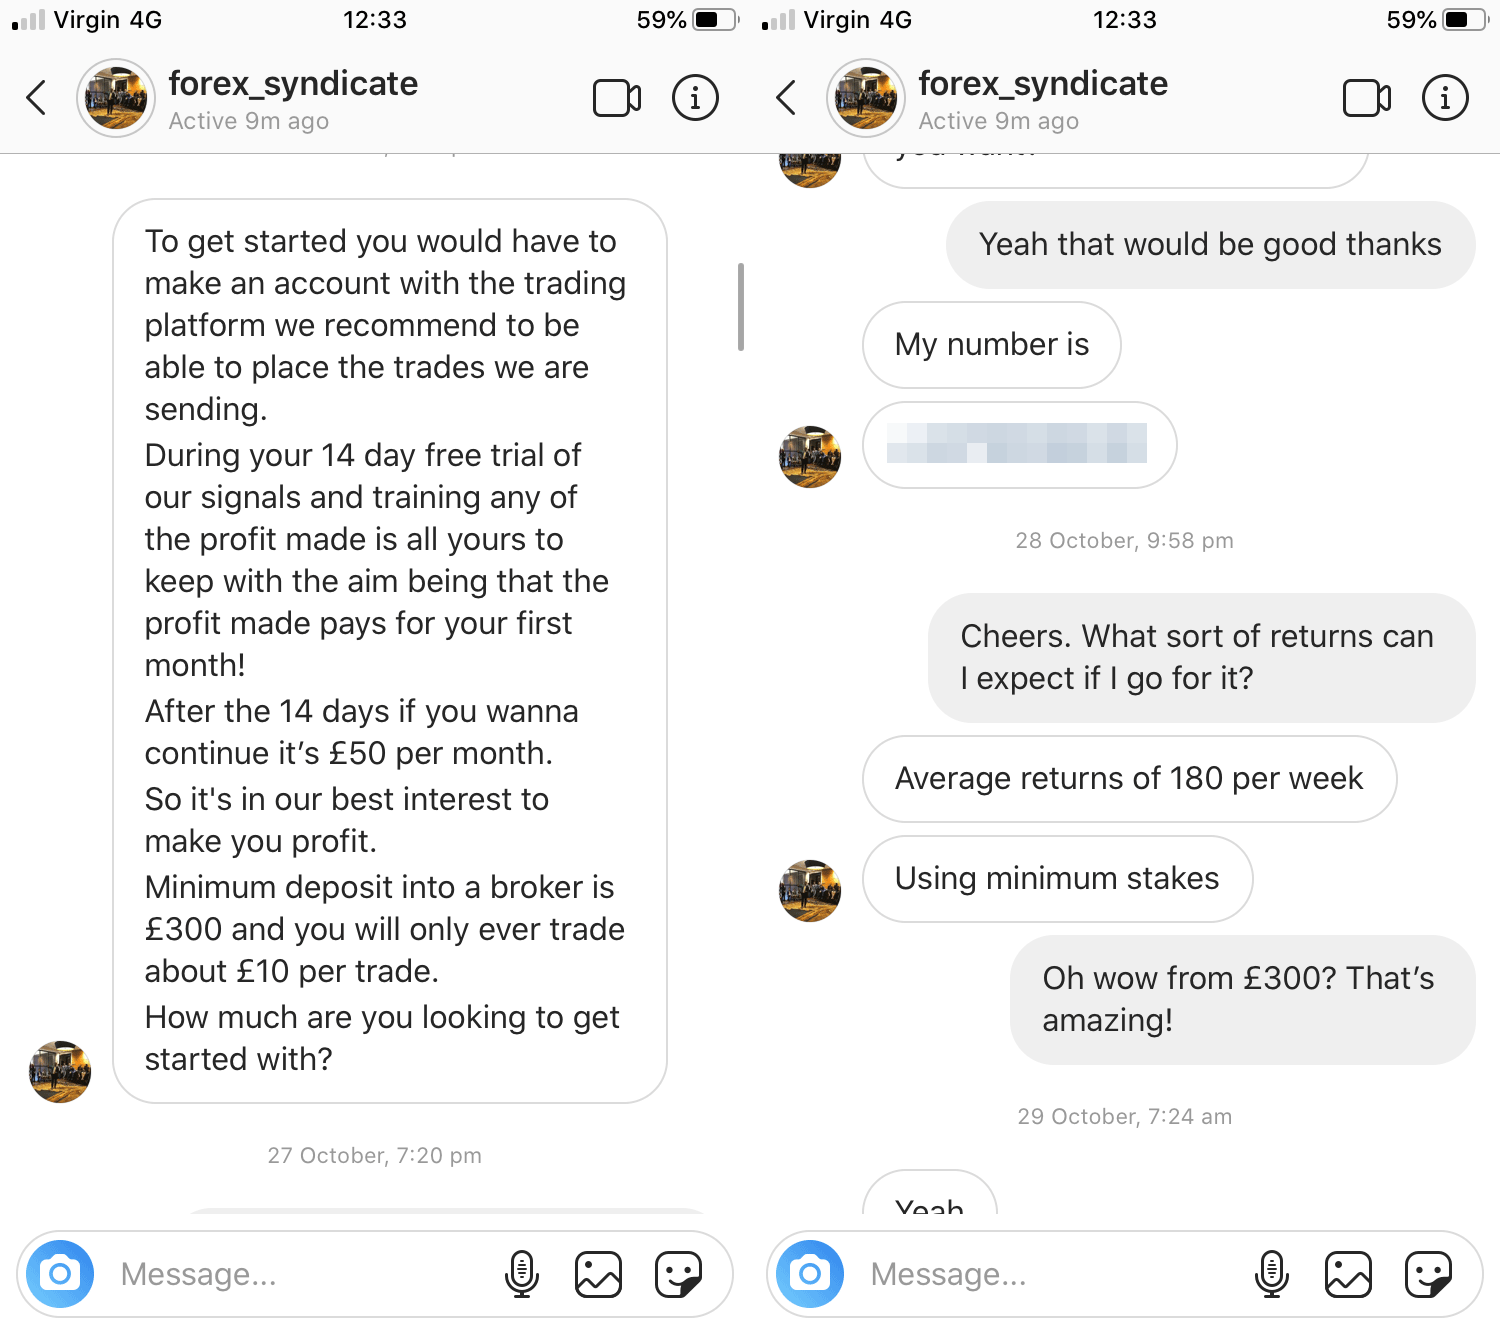This screenshot has height=1334, width=1500.
Task: Open camera button in right message bar
Action: pos(810,1274)
